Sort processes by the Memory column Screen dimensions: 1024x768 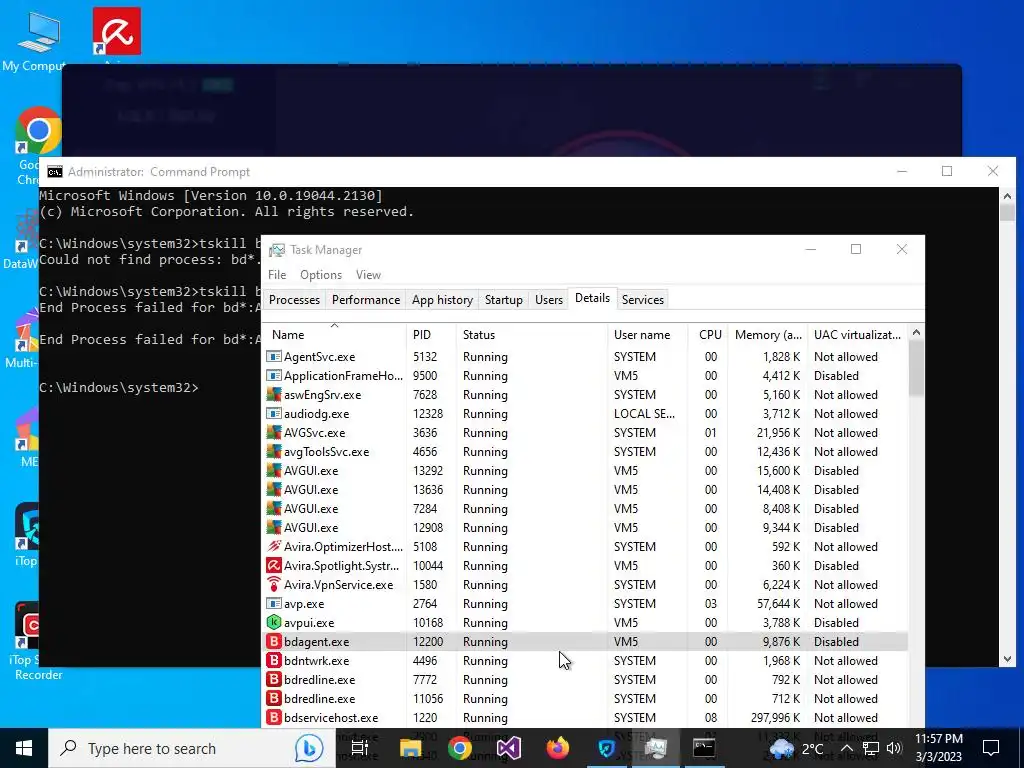coord(768,334)
